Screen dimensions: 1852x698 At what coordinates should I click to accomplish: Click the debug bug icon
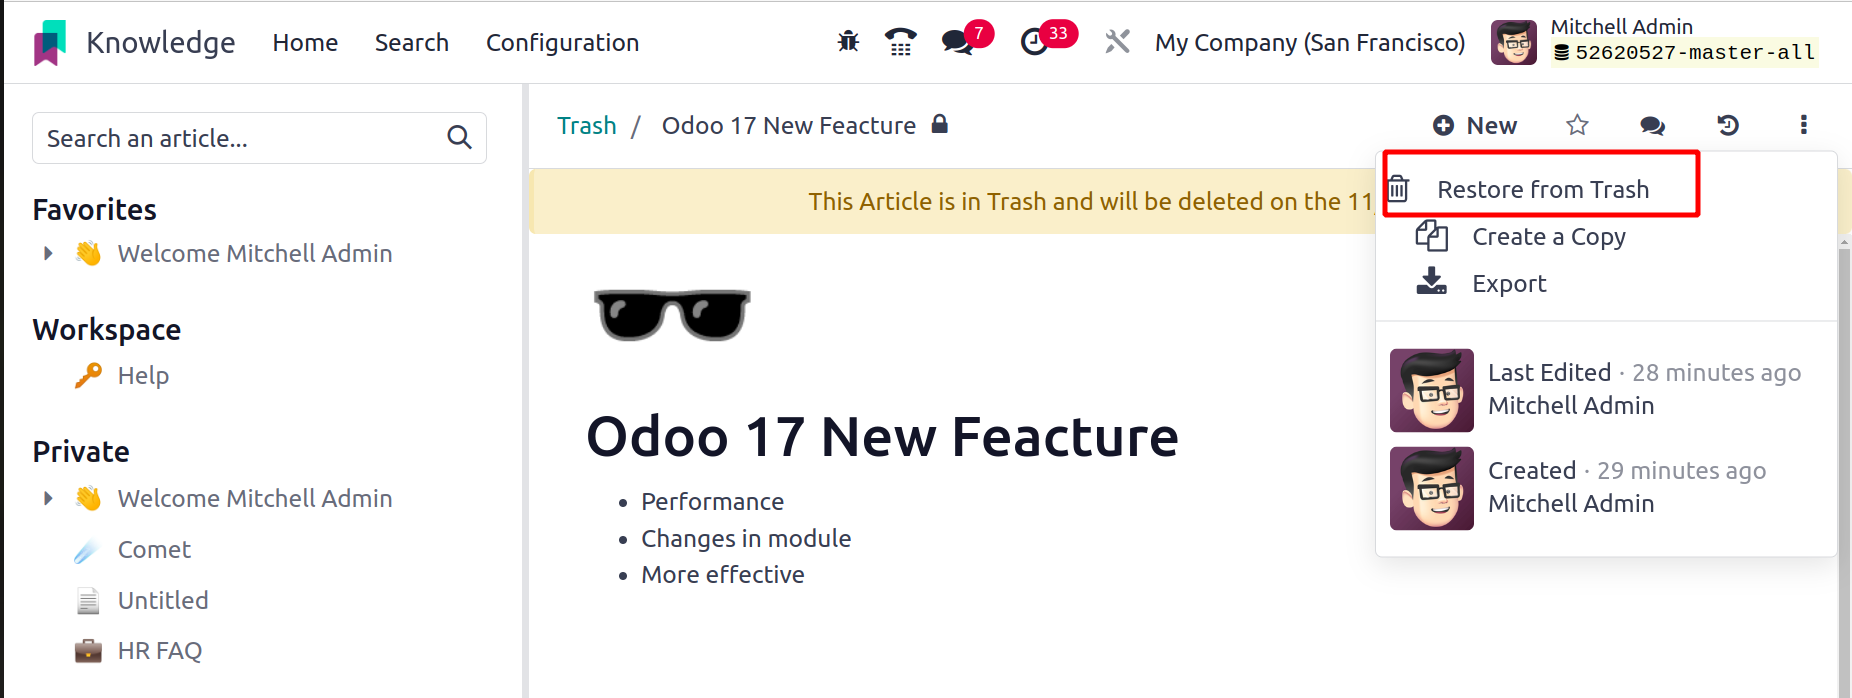point(848,42)
